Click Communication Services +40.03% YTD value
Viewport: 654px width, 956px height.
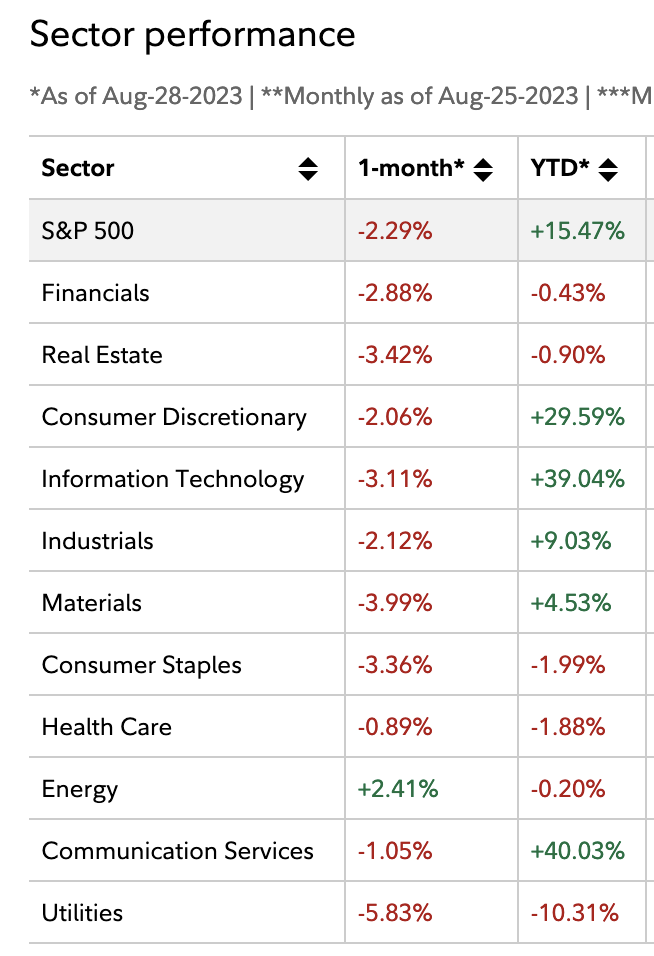pos(577,851)
